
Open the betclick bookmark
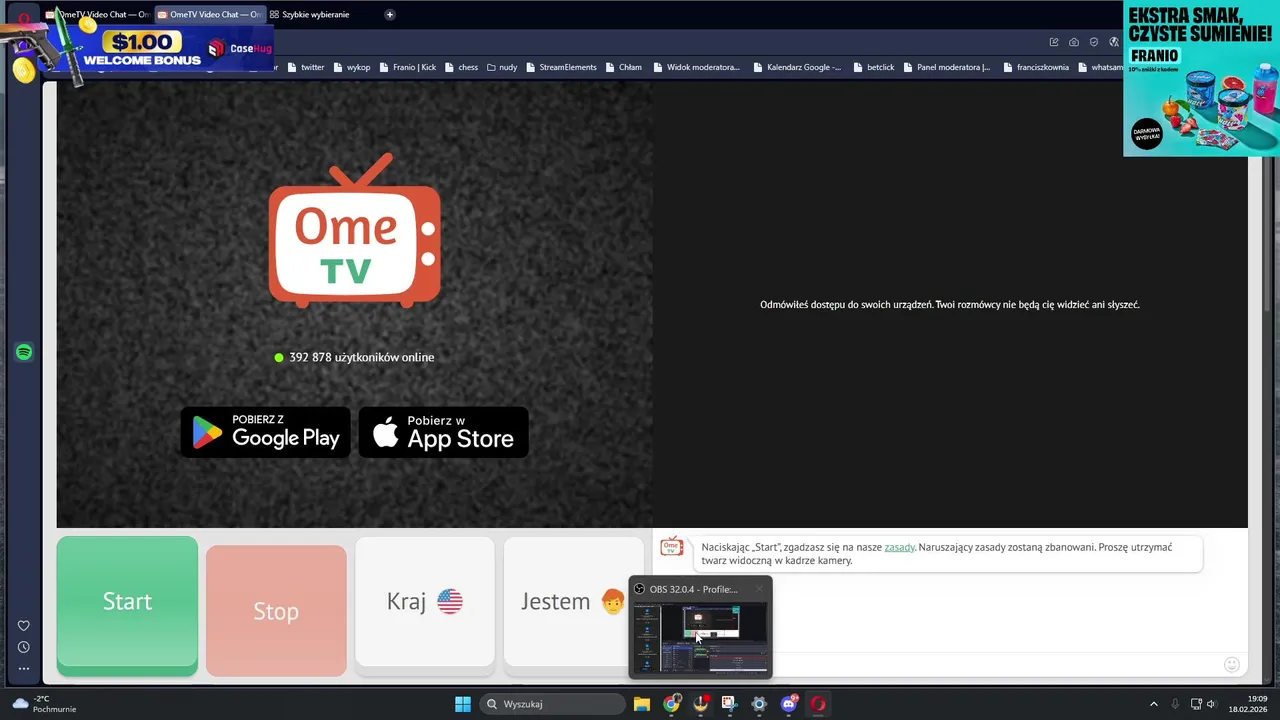[x=874, y=67]
